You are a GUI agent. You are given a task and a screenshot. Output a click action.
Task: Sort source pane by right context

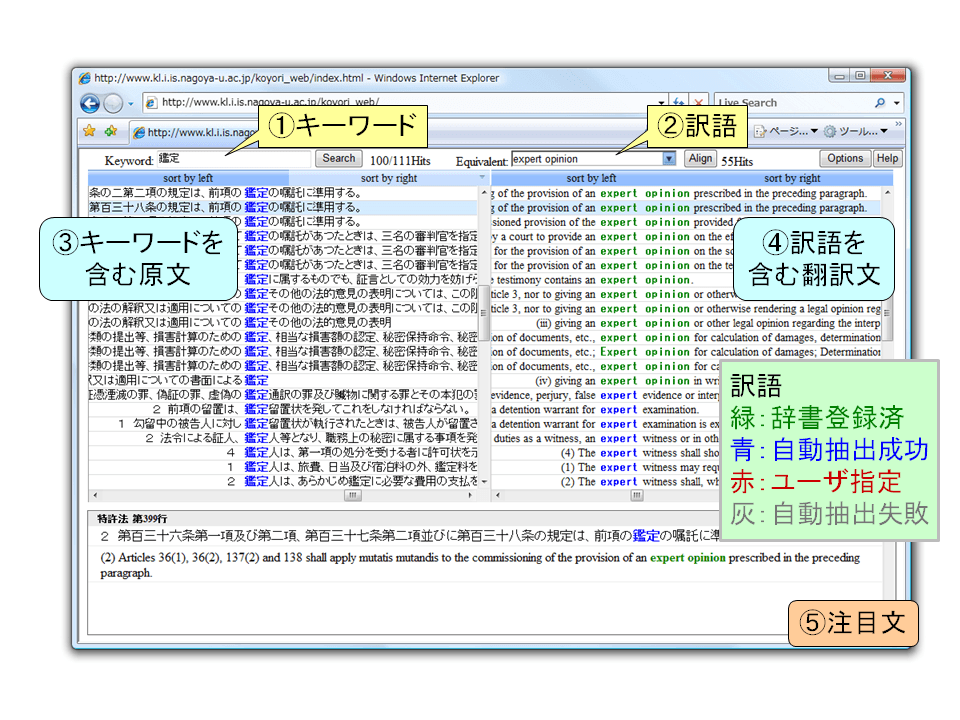389,178
